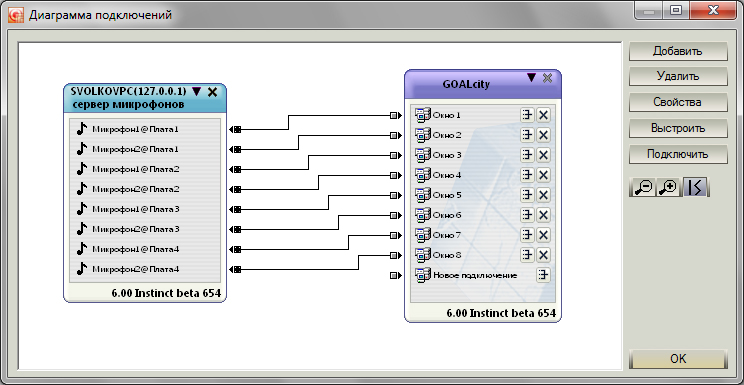Click input connector of Новое подключение
This screenshot has width=744, height=385.
point(396,275)
